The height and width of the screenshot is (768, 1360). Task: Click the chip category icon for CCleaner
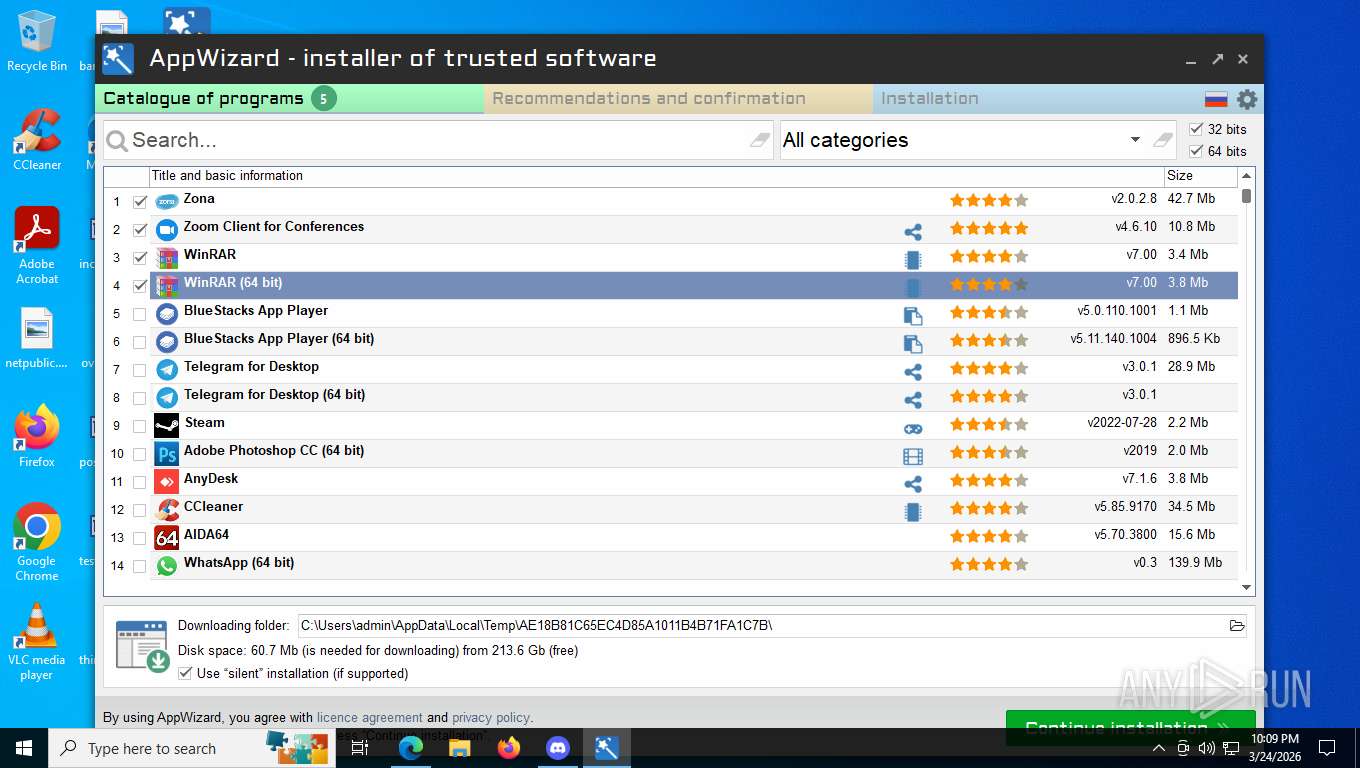[913, 512]
